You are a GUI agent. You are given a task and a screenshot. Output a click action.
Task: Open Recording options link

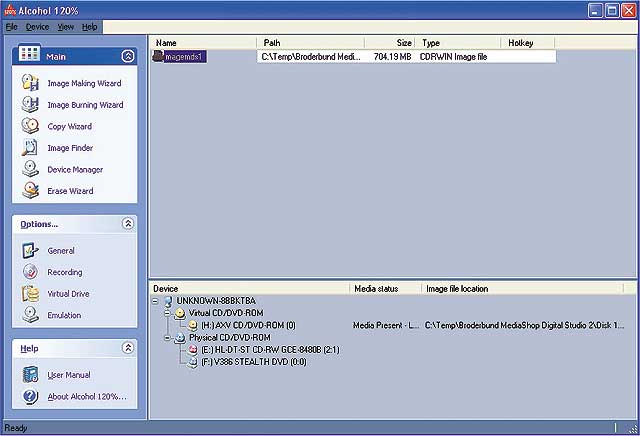tap(65, 272)
